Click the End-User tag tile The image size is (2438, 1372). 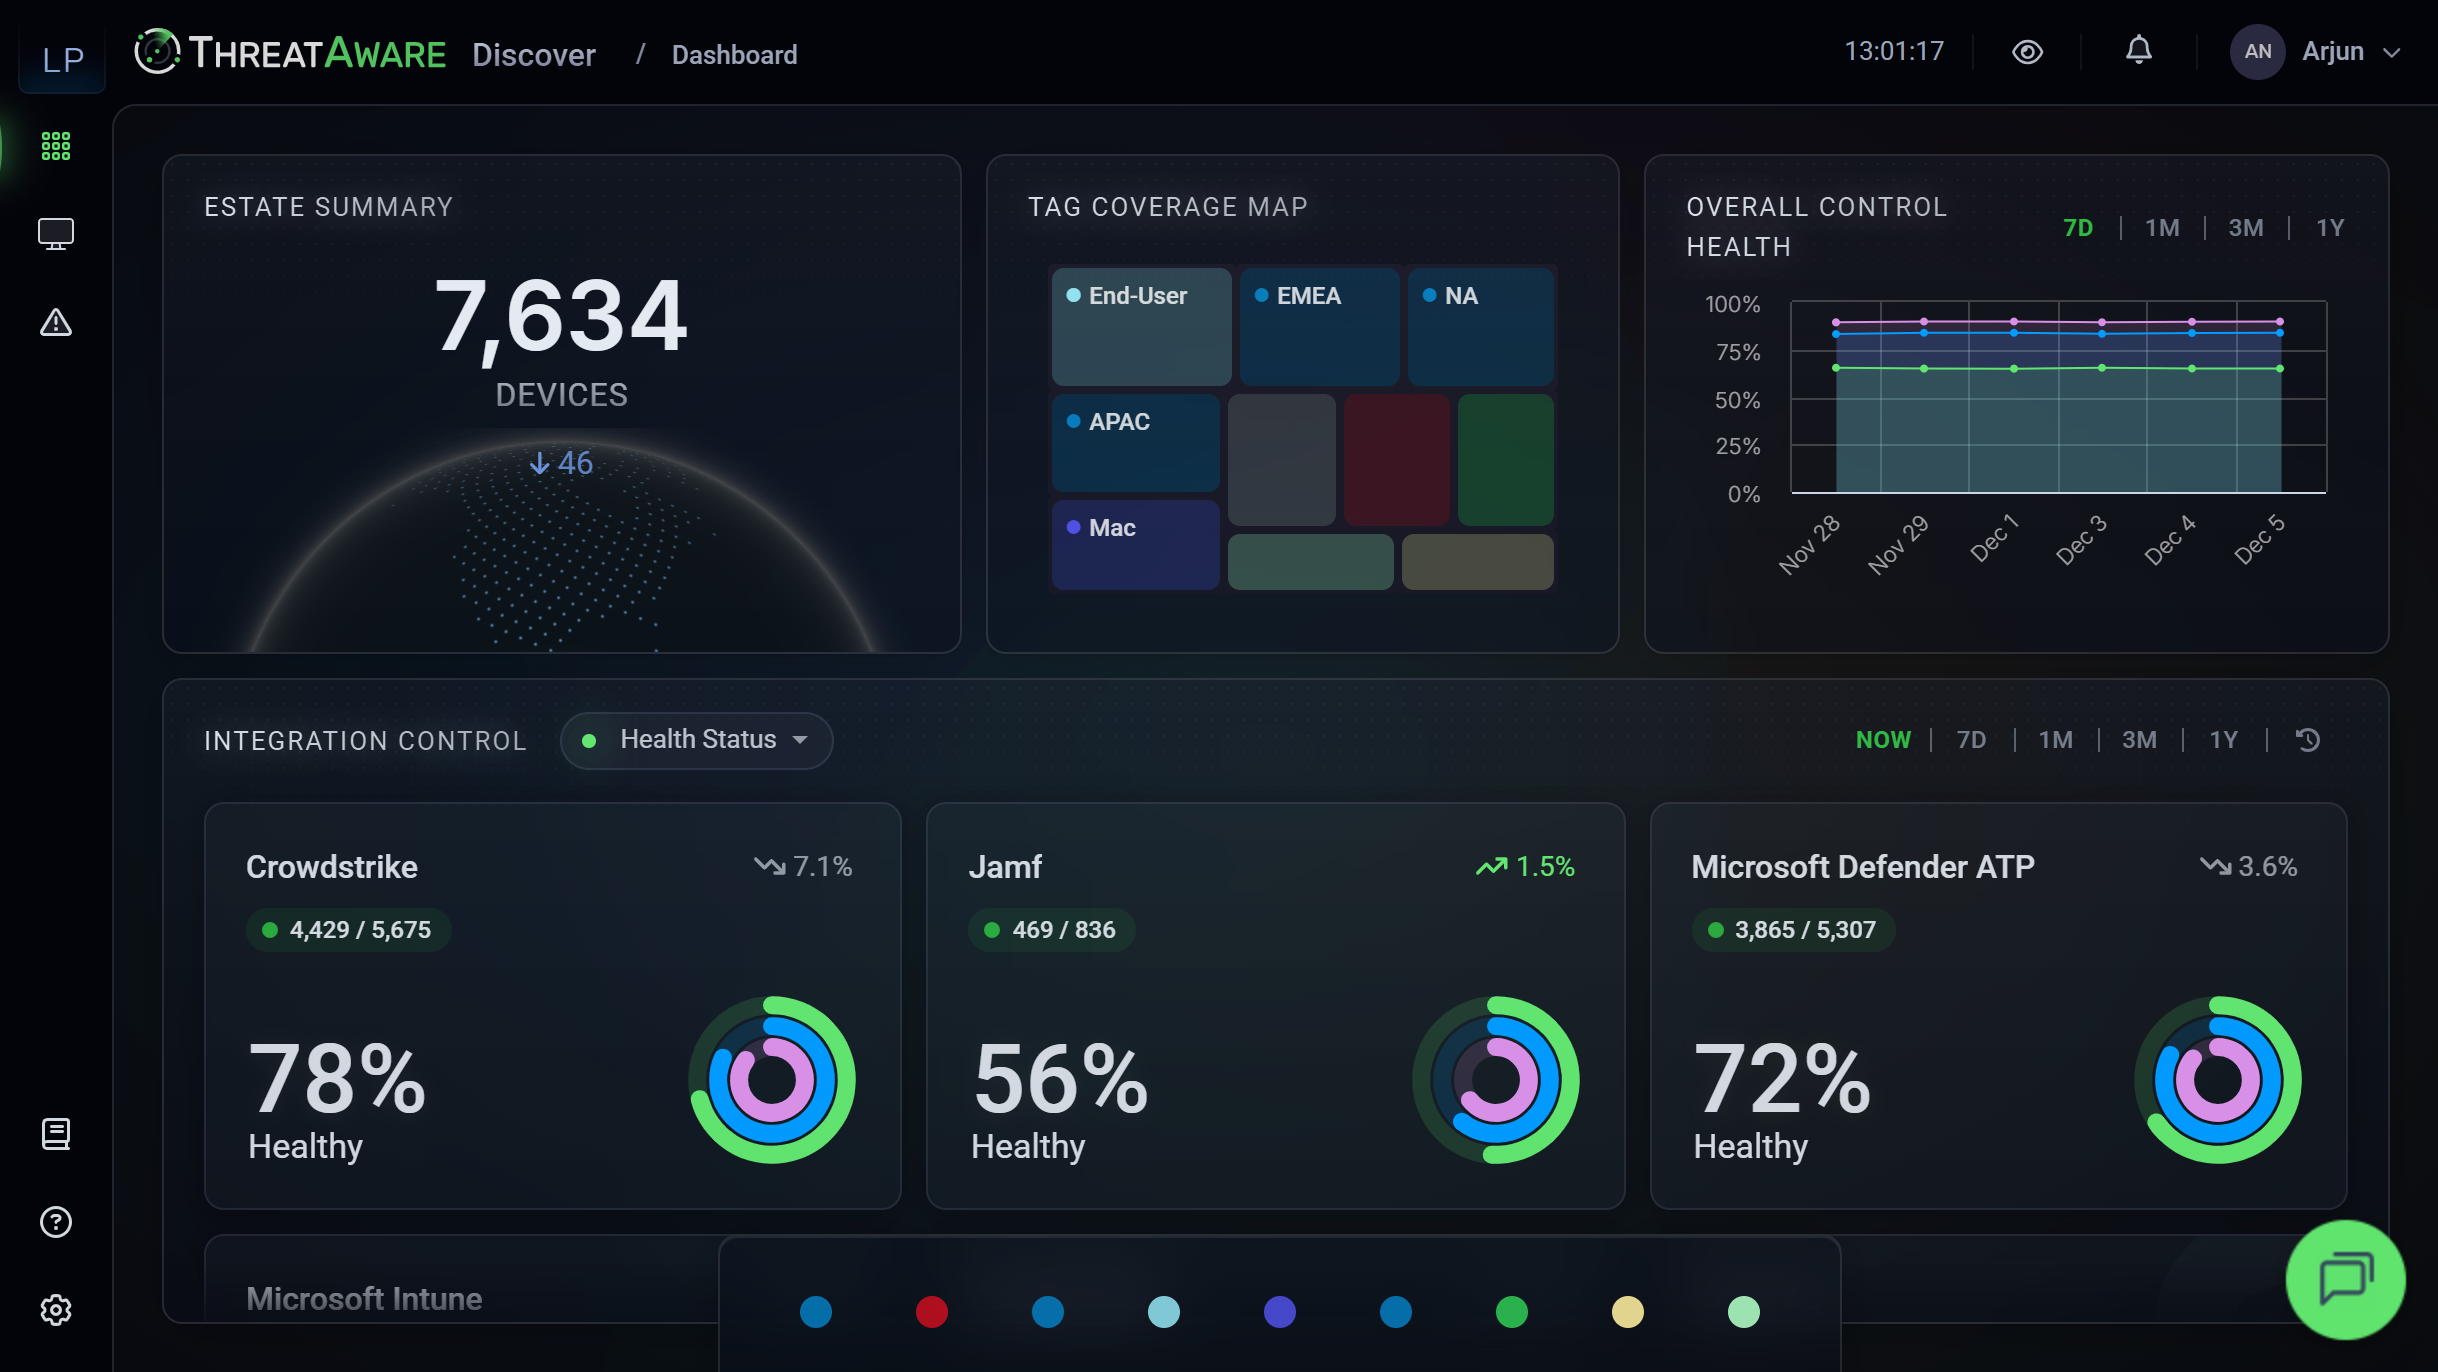pos(1141,326)
